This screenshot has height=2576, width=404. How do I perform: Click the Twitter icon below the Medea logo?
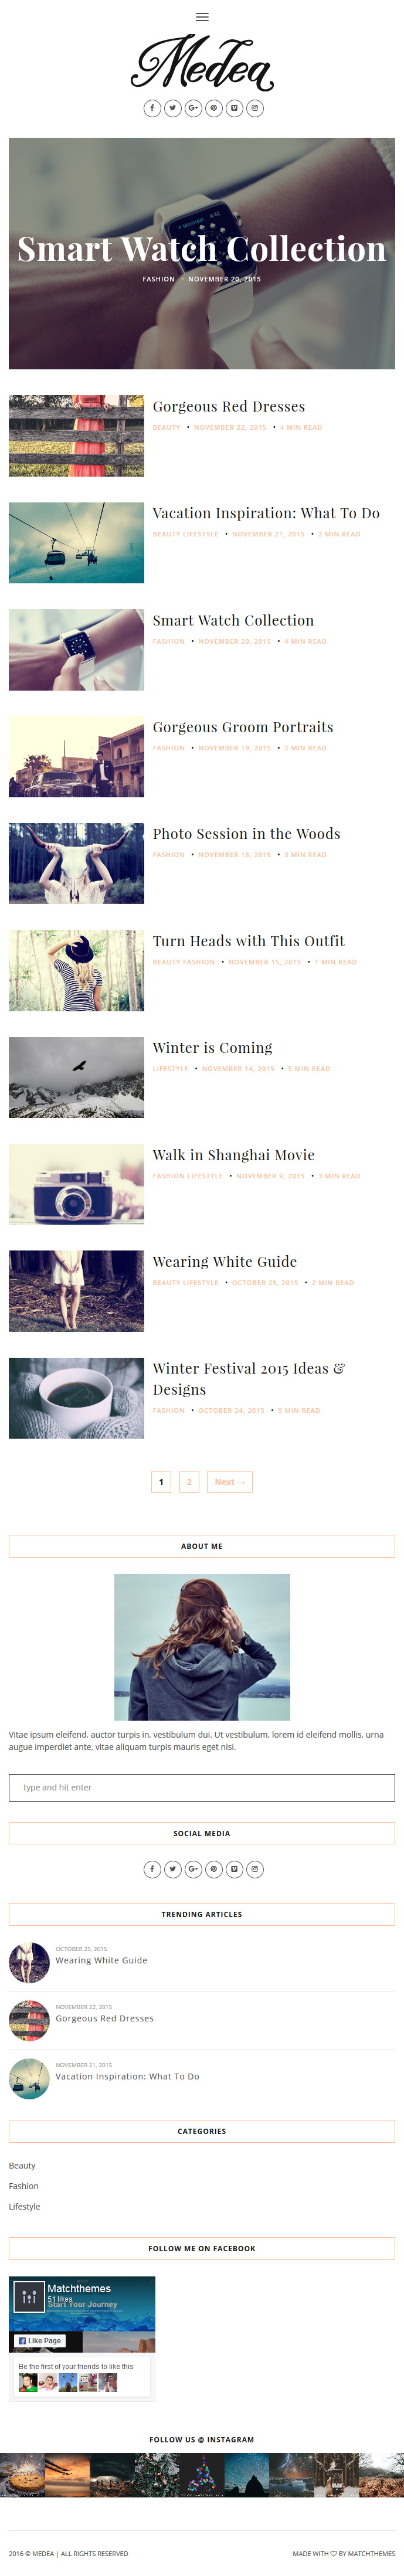pos(172,108)
